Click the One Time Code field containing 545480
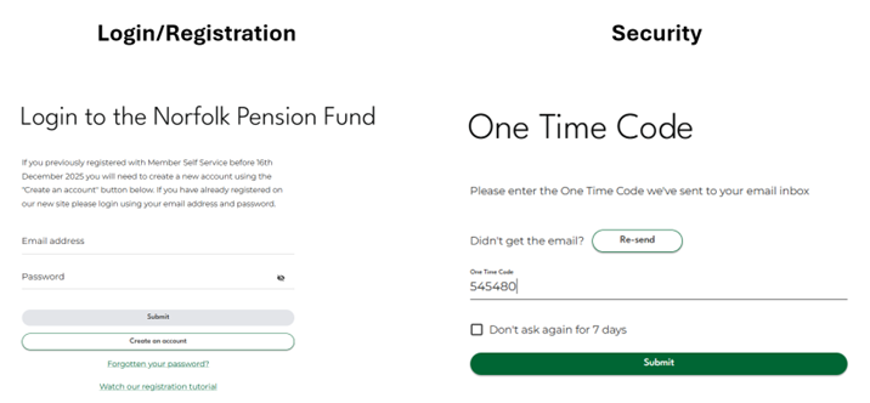Image resolution: width=870 pixels, height=403 pixels. (x=657, y=287)
